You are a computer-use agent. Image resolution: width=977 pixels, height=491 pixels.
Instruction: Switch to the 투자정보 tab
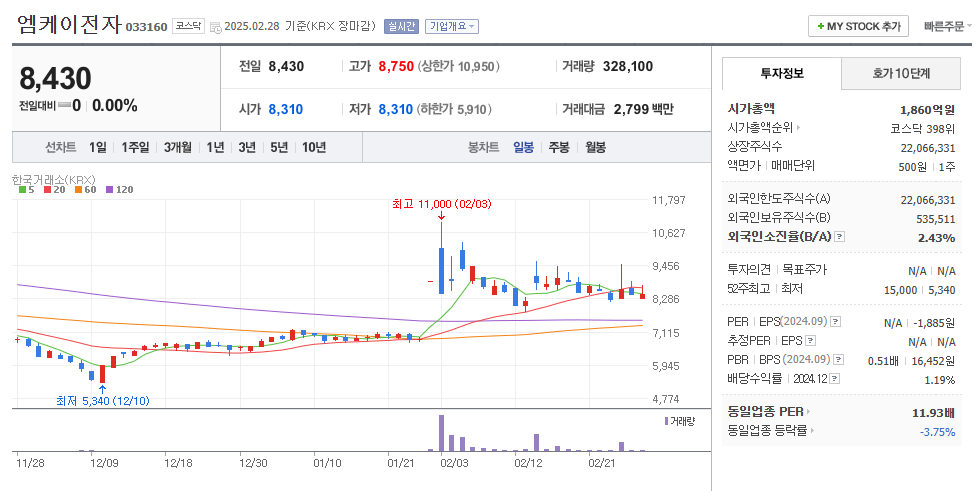(782, 74)
